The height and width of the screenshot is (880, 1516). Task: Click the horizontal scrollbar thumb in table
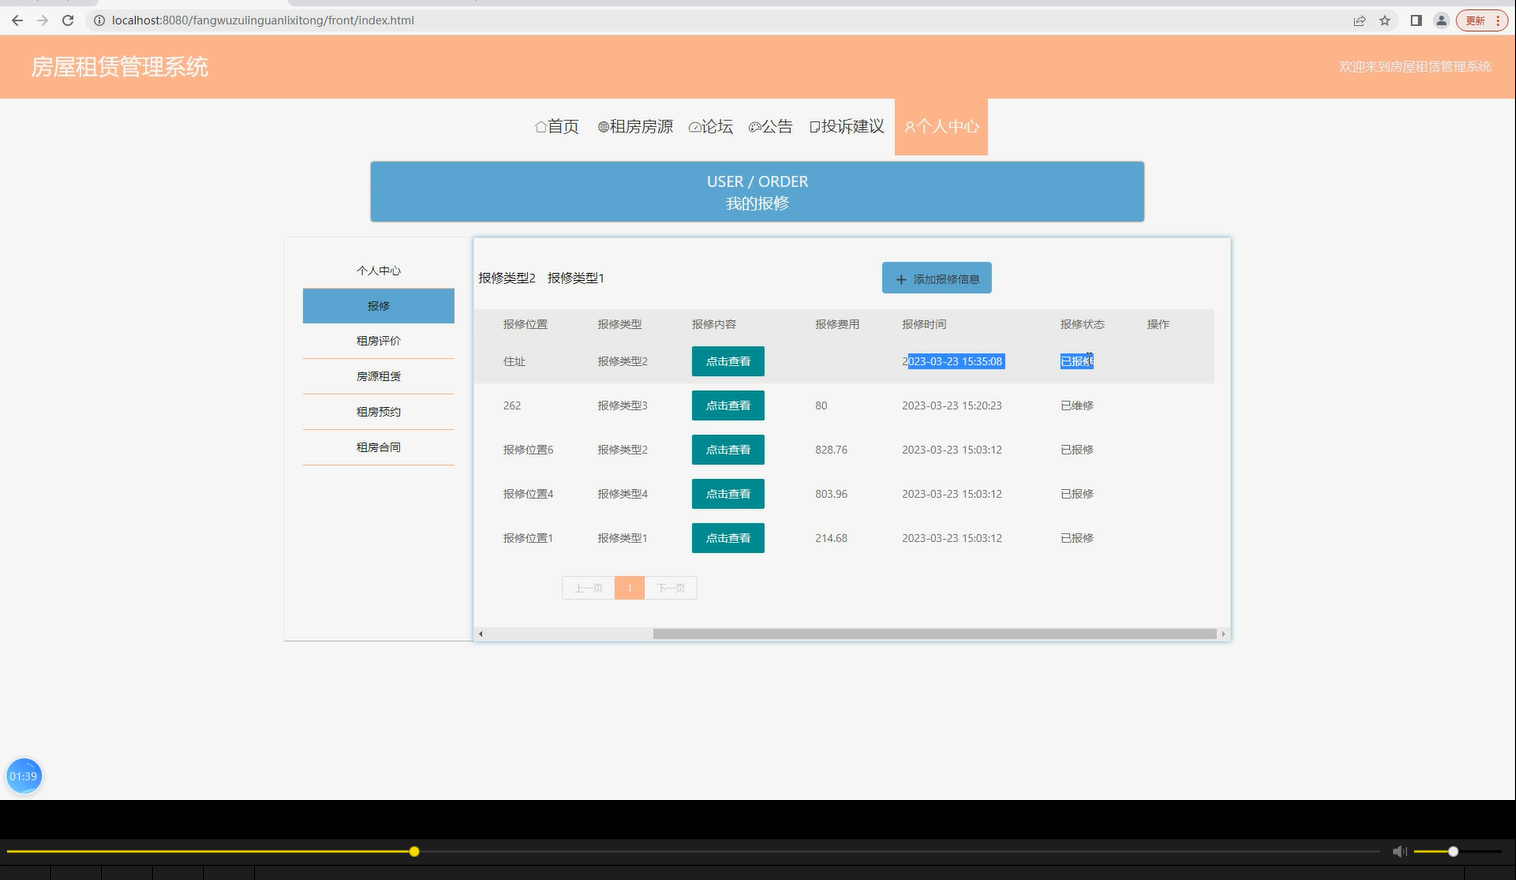[934, 634]
